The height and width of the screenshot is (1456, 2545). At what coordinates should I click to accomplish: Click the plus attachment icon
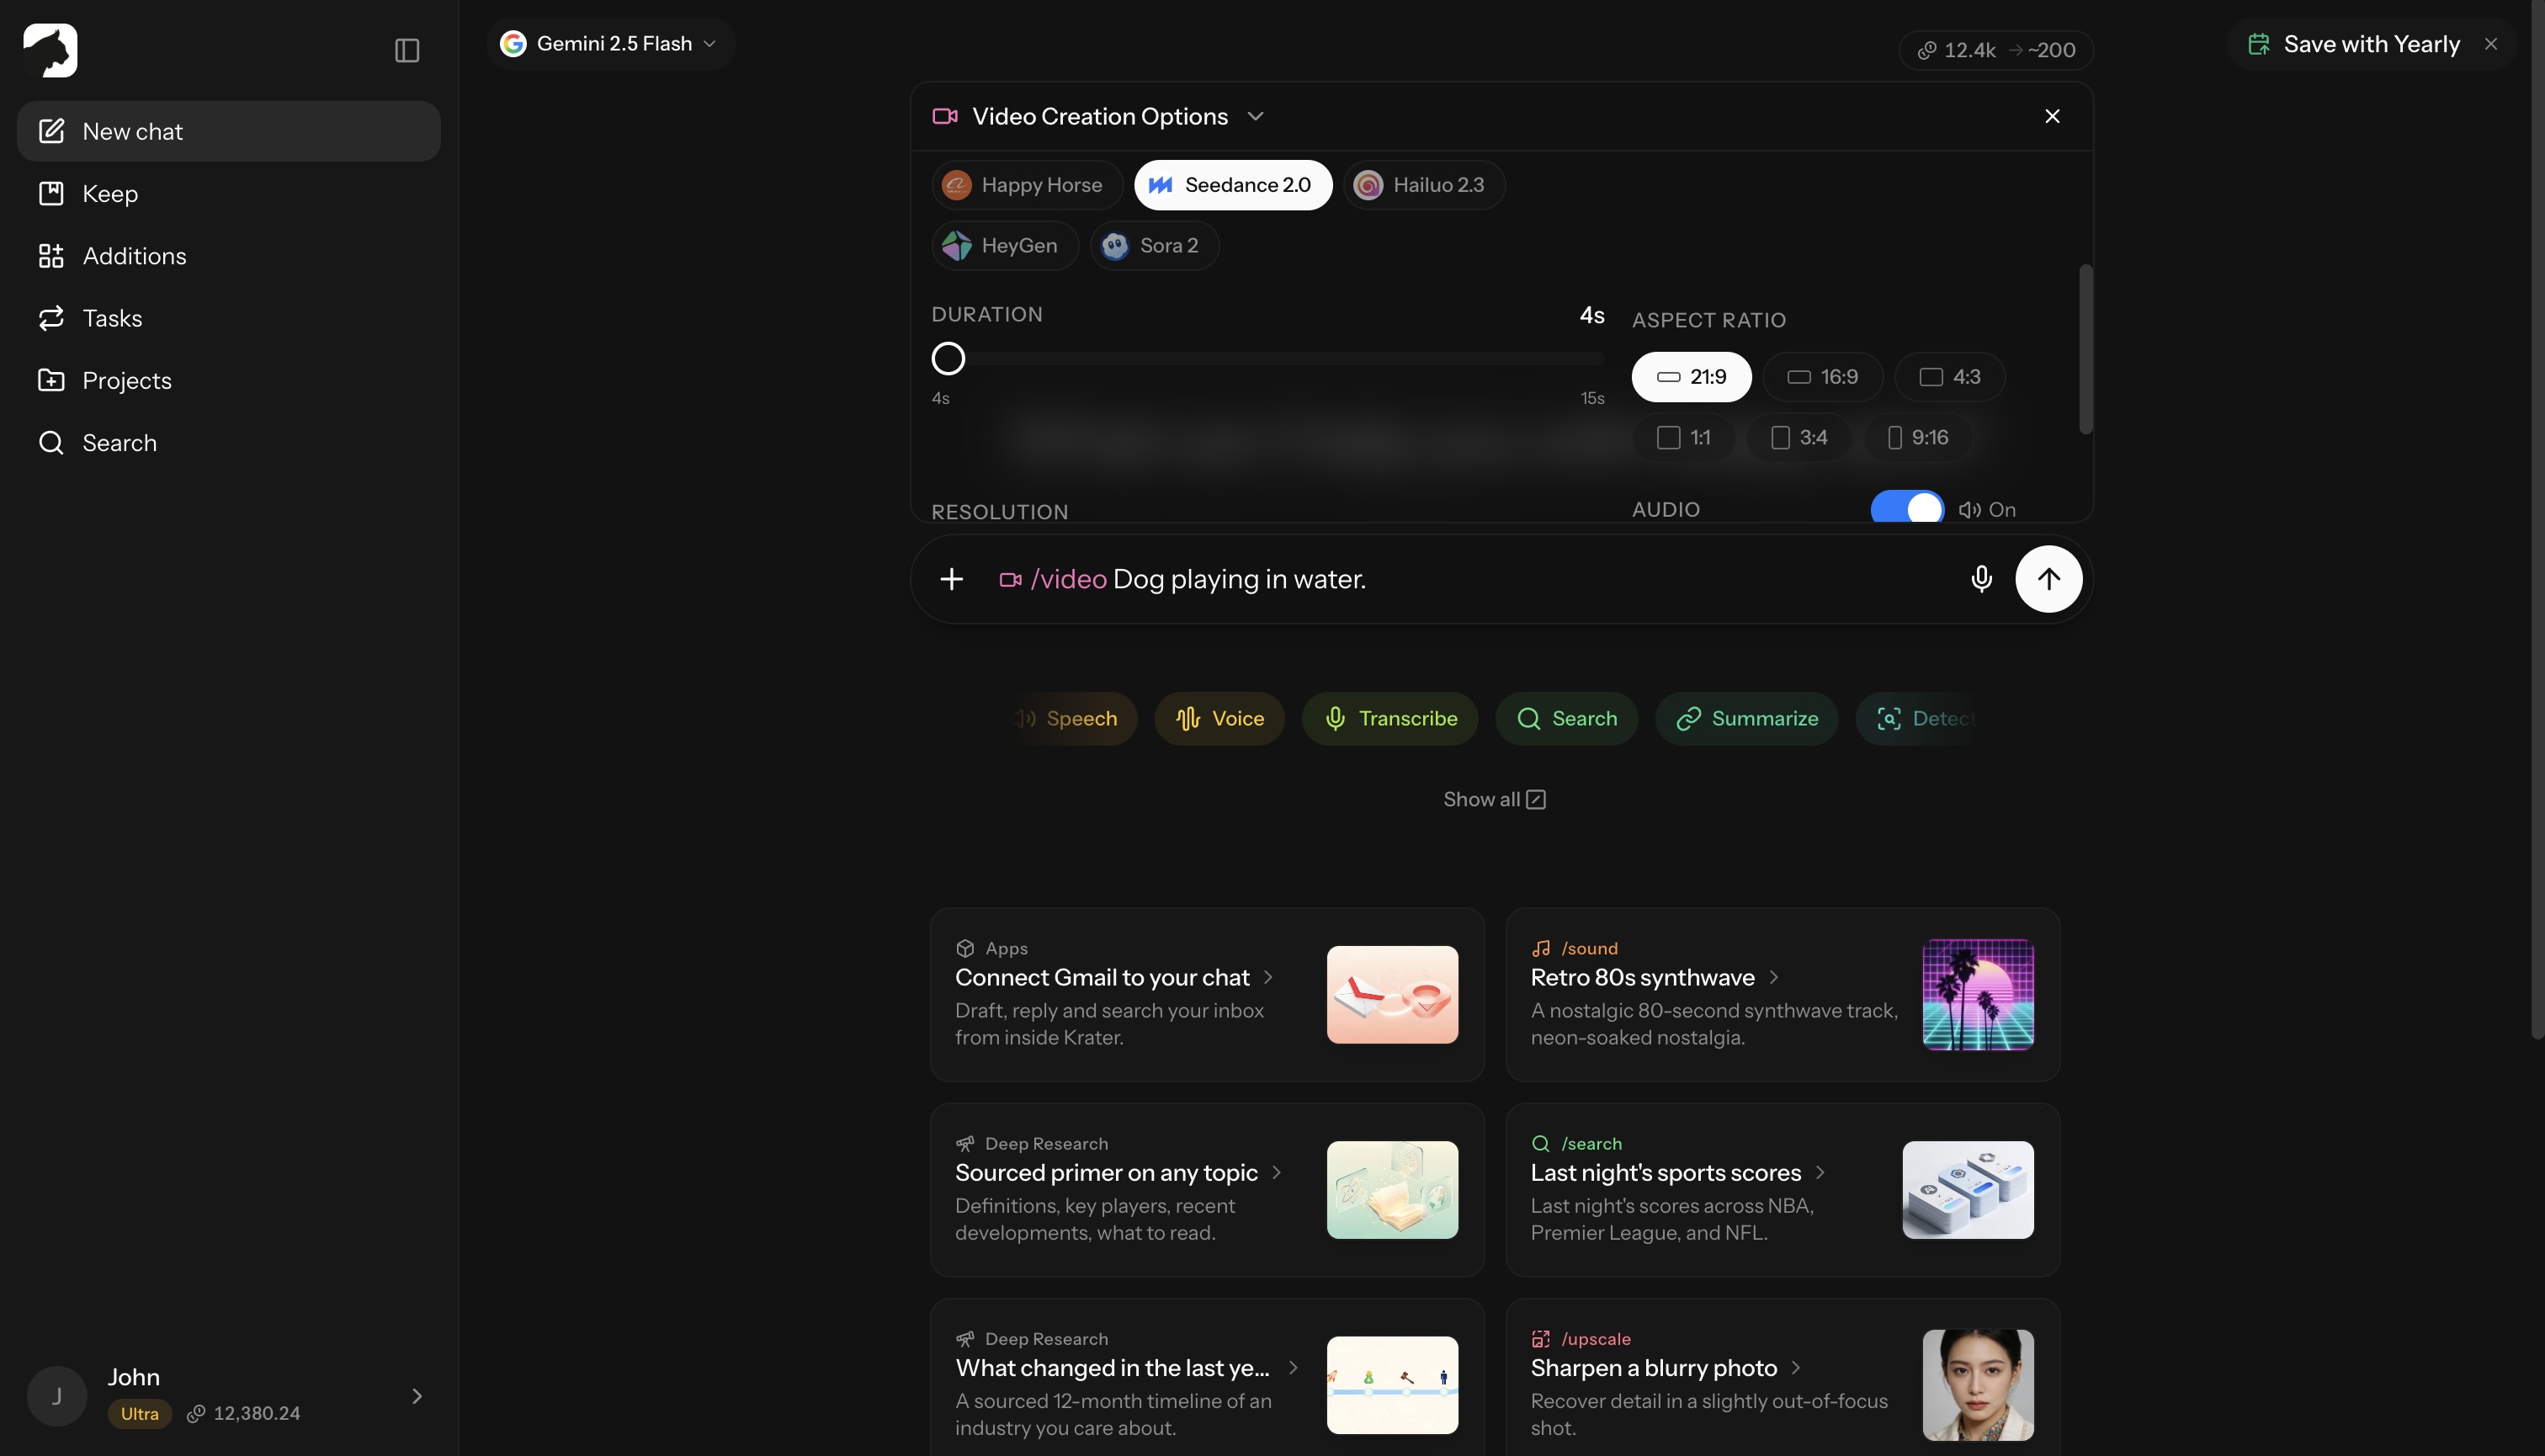(x=952, y=579)
